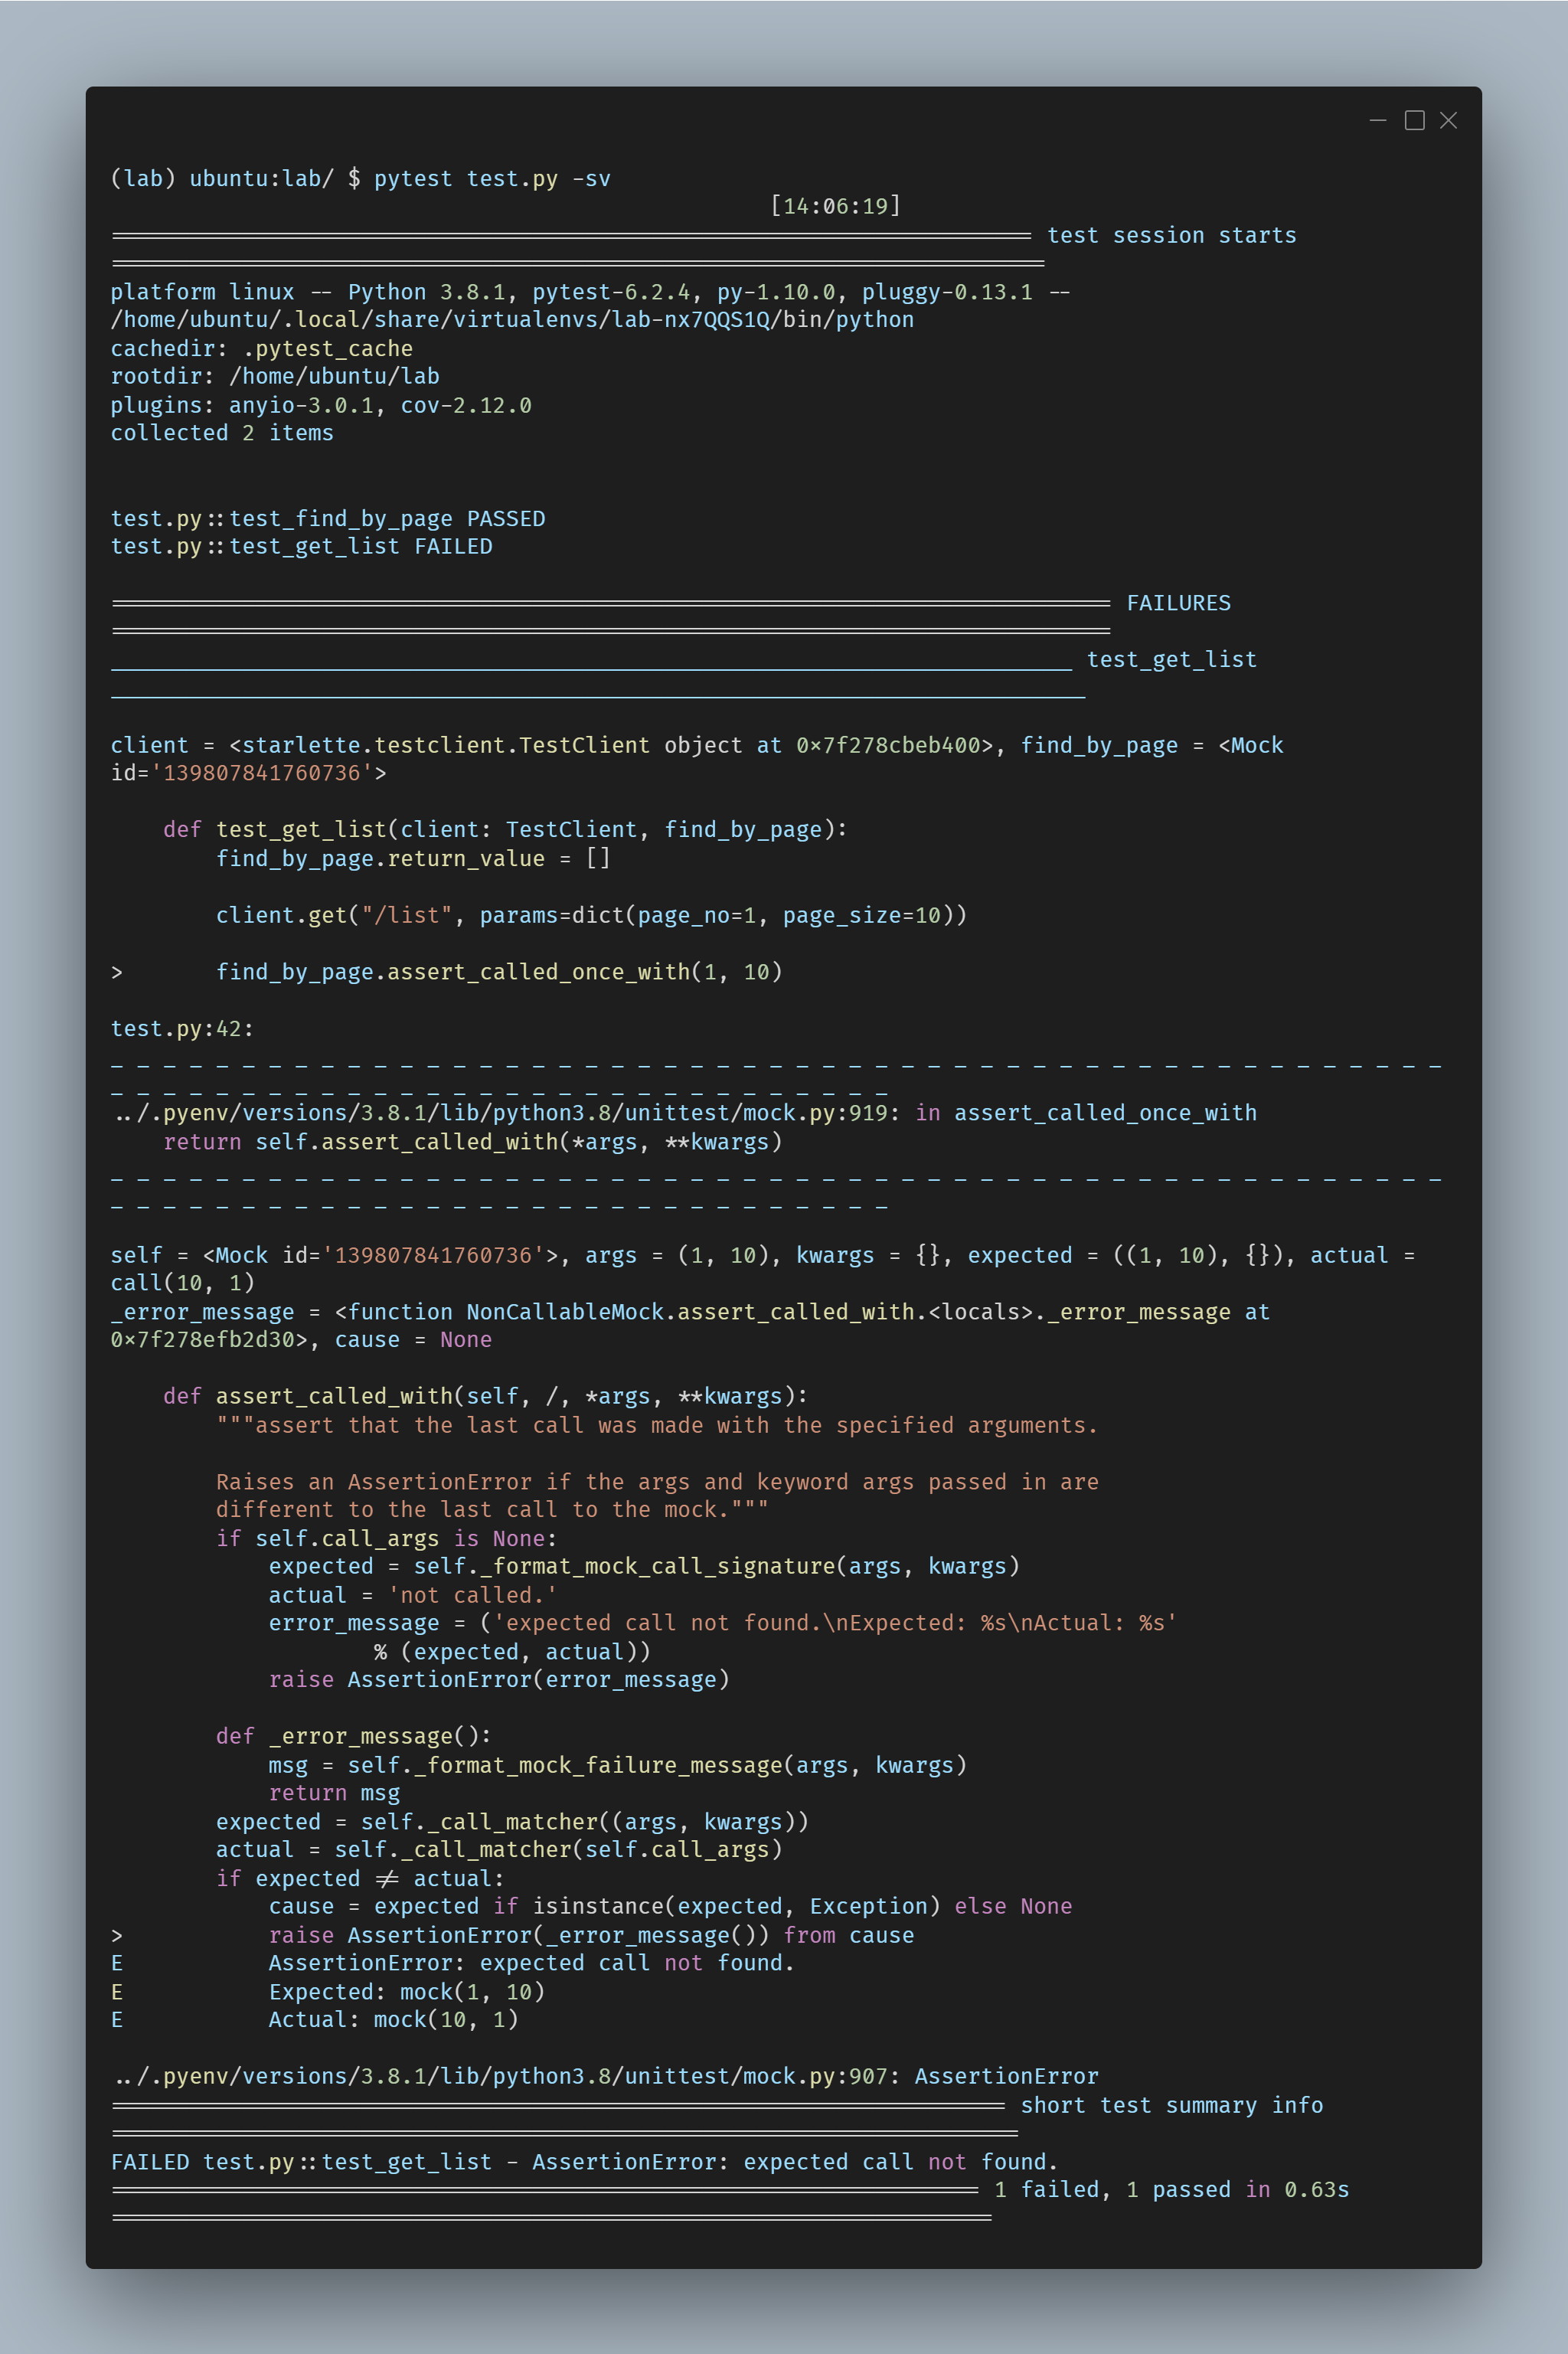
Task: Click the 'pytest test.py -sv' command text
Action: pyautogui.click(x=491, y=179)
